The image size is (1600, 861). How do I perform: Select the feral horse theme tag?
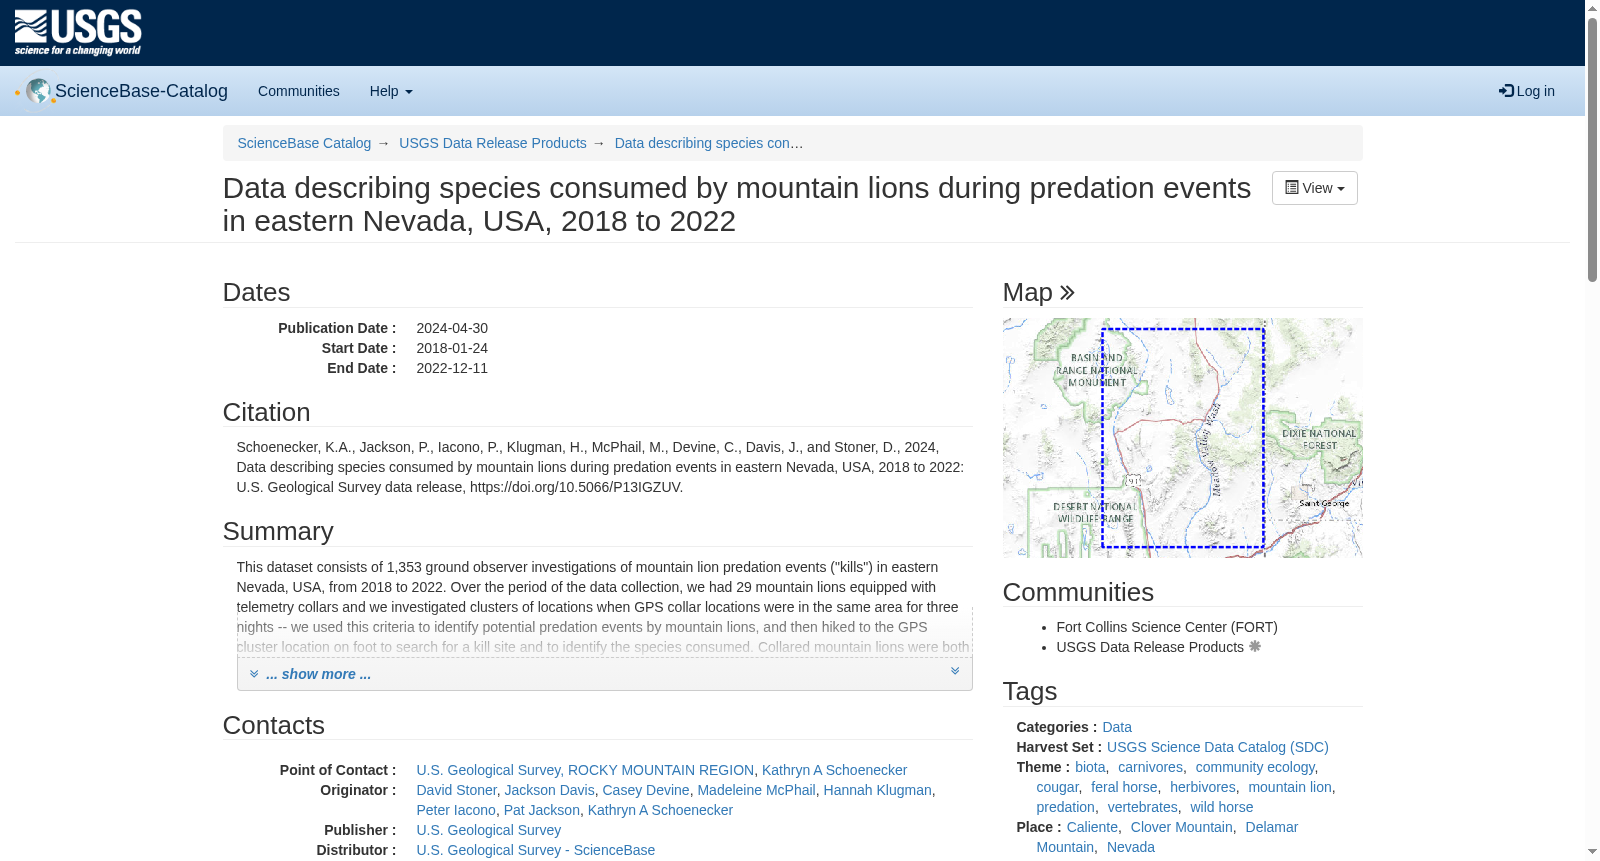click(1124, 787)
